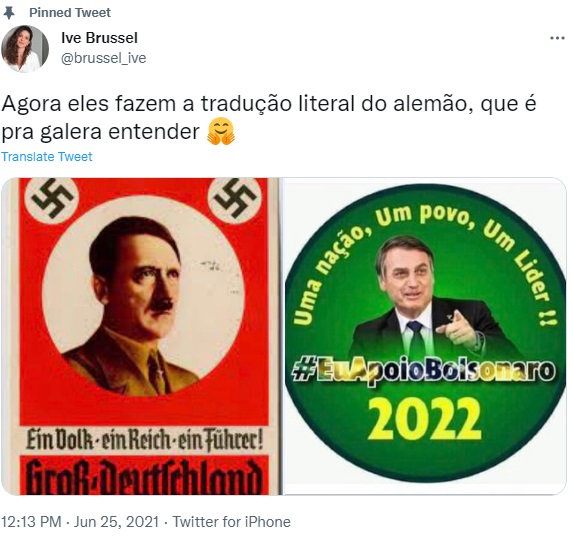The height and width of the screenshot is (539, 573).
Task: Open the left red poster image
Action: (142, 336)
